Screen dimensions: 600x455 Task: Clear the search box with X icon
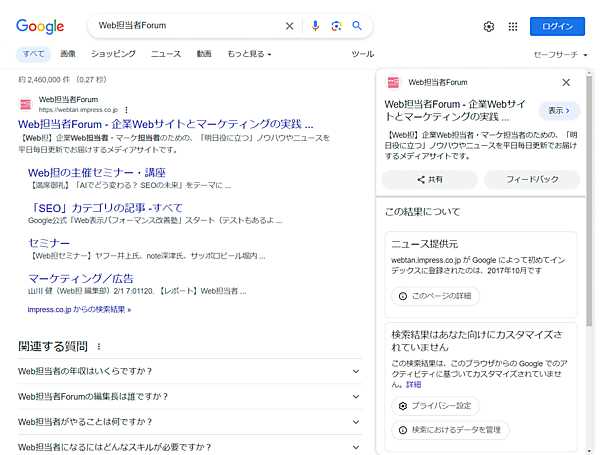point(290,26)
